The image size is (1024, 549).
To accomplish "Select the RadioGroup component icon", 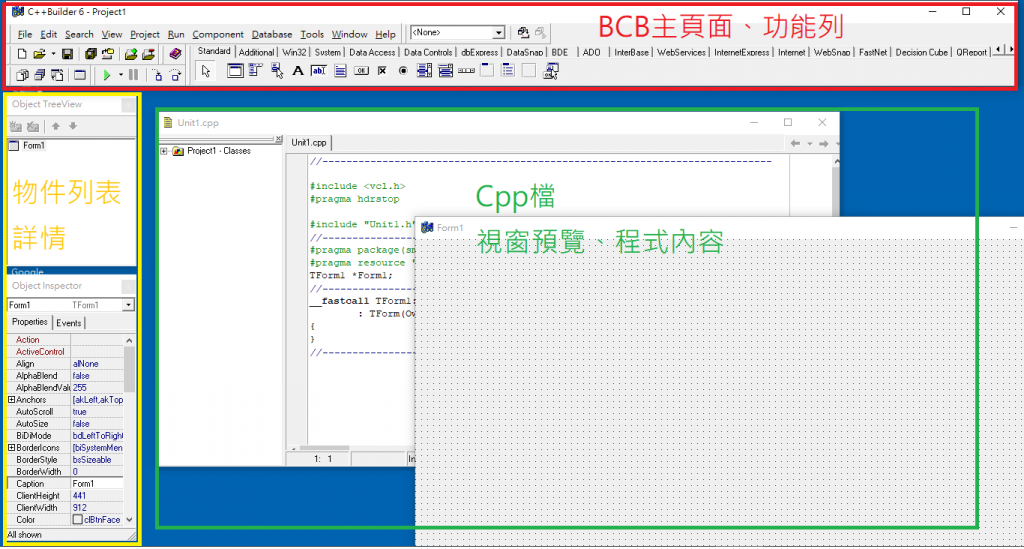I will pyautogui.click(x=508, y=71).
